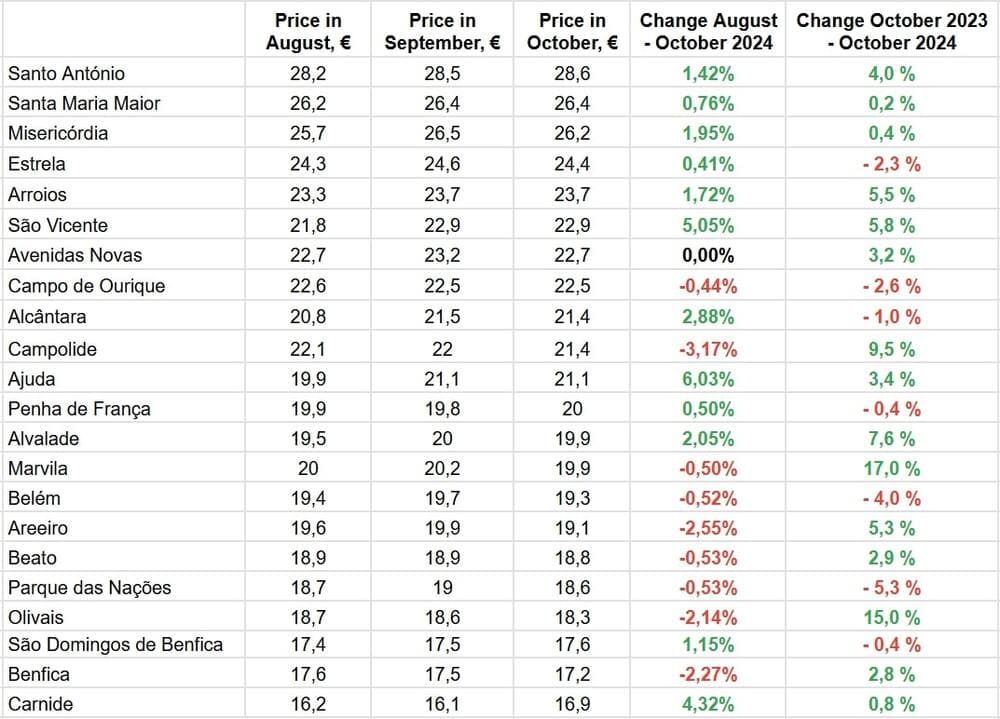
Task: Select the Parque das Nações row label
Action: [90, 587]
